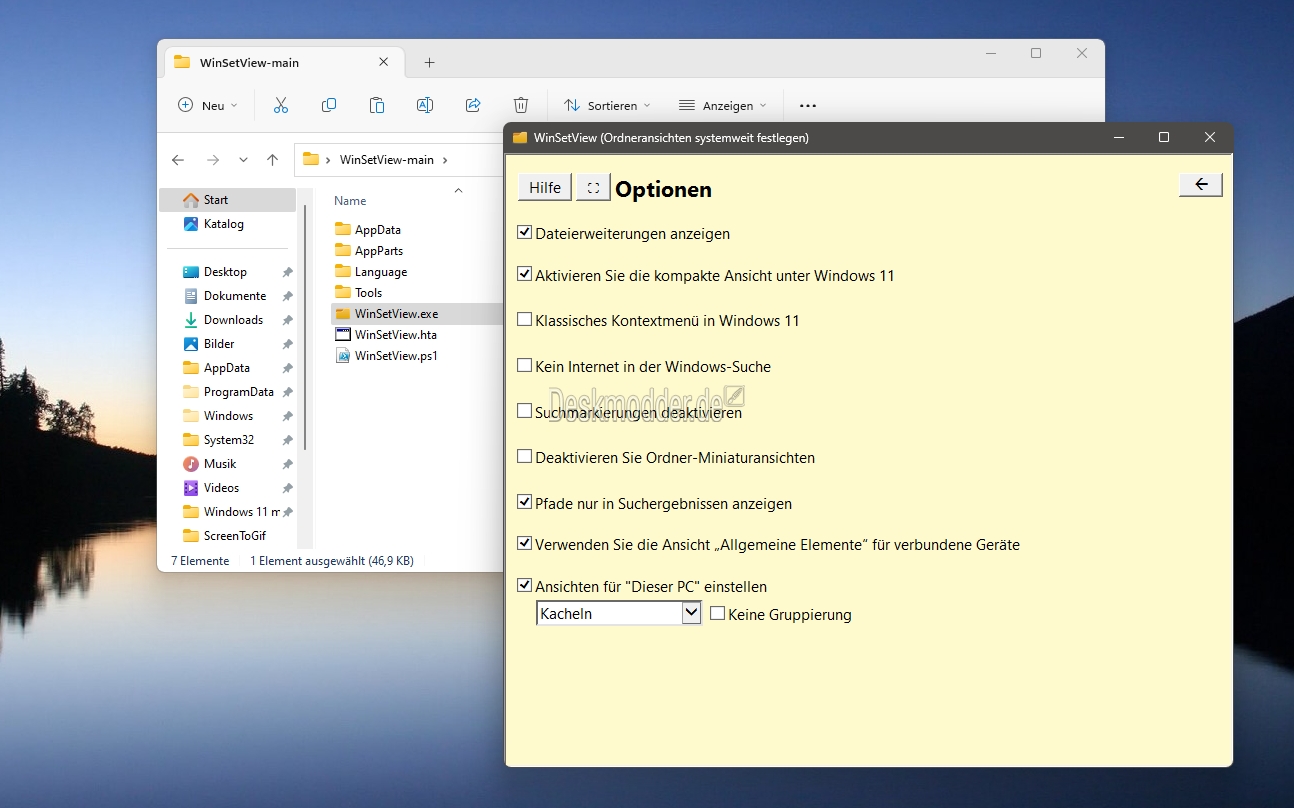
Task: Add a new Explorer tab with plus
Action: click(429, 62)
